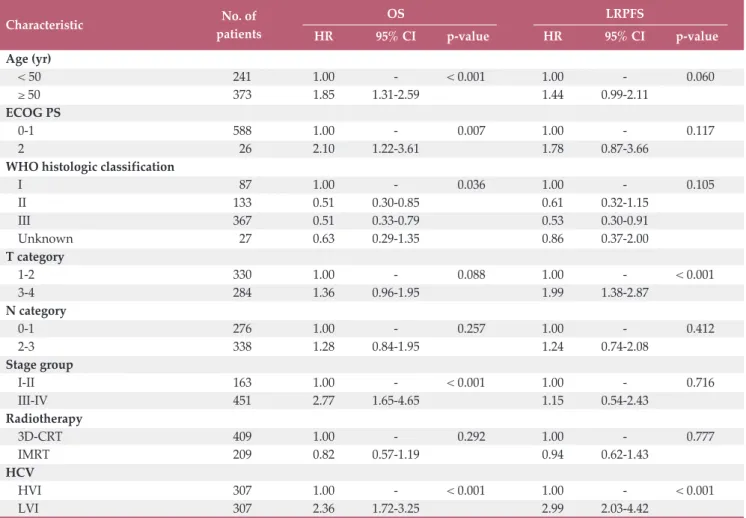The image size is (746, 518).
Task: Select confidence interval "1.65-4.65"
Action: tap(396, 401)
